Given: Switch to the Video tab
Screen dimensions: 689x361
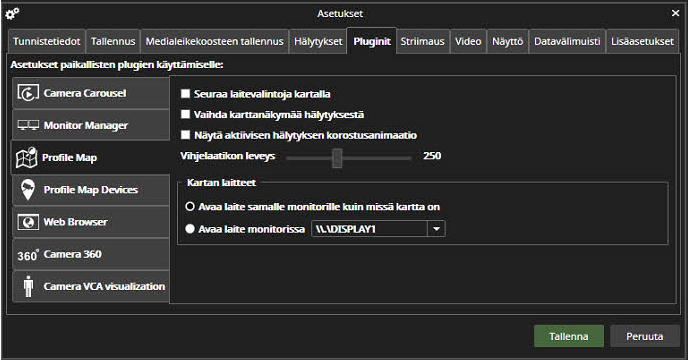Looking at the screenshot, I should click(x=468, y=42).
